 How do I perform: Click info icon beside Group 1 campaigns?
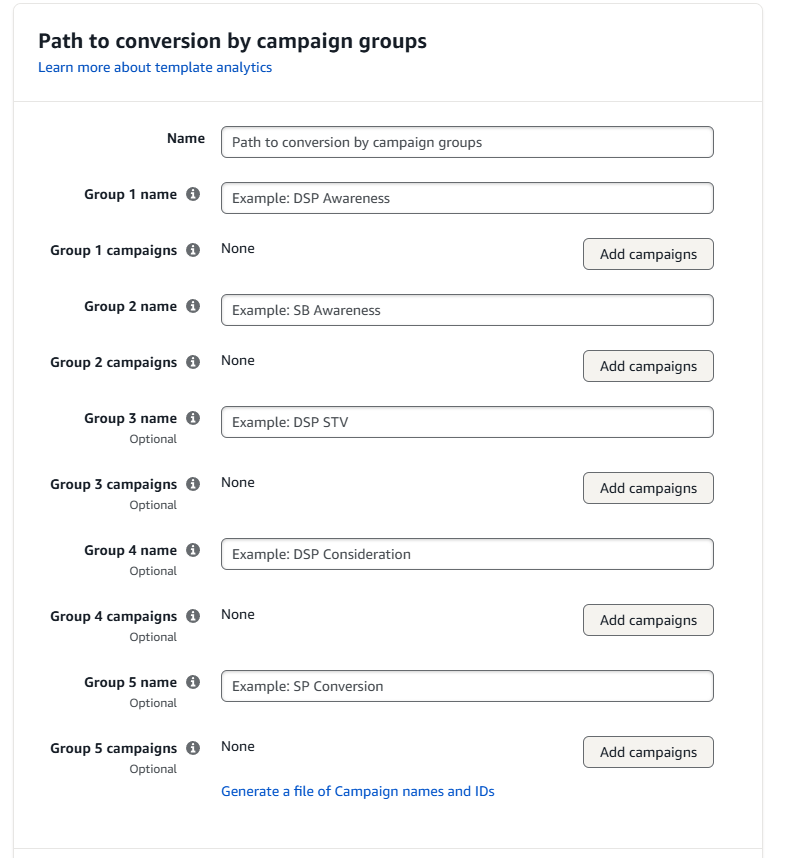point(193,251)
